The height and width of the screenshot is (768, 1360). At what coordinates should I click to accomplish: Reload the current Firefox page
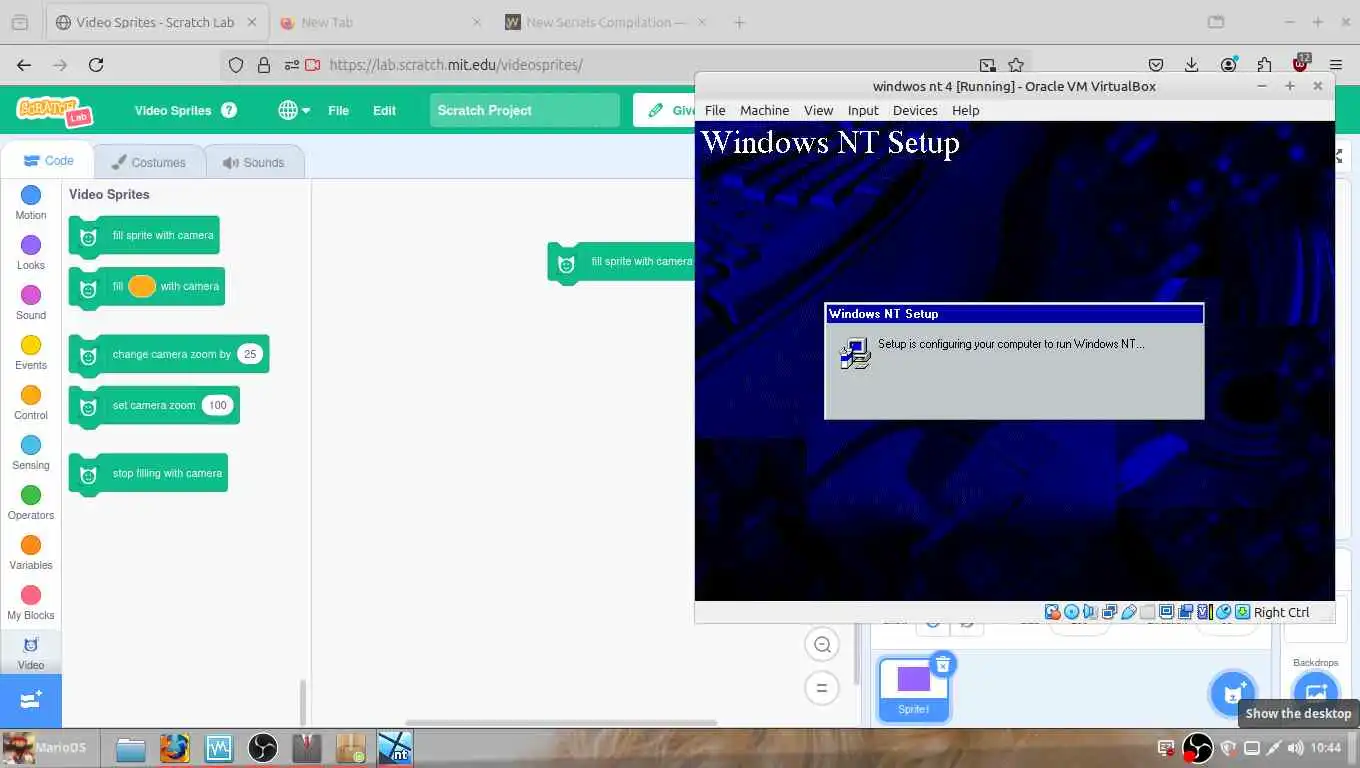click(x=96, y=65)
